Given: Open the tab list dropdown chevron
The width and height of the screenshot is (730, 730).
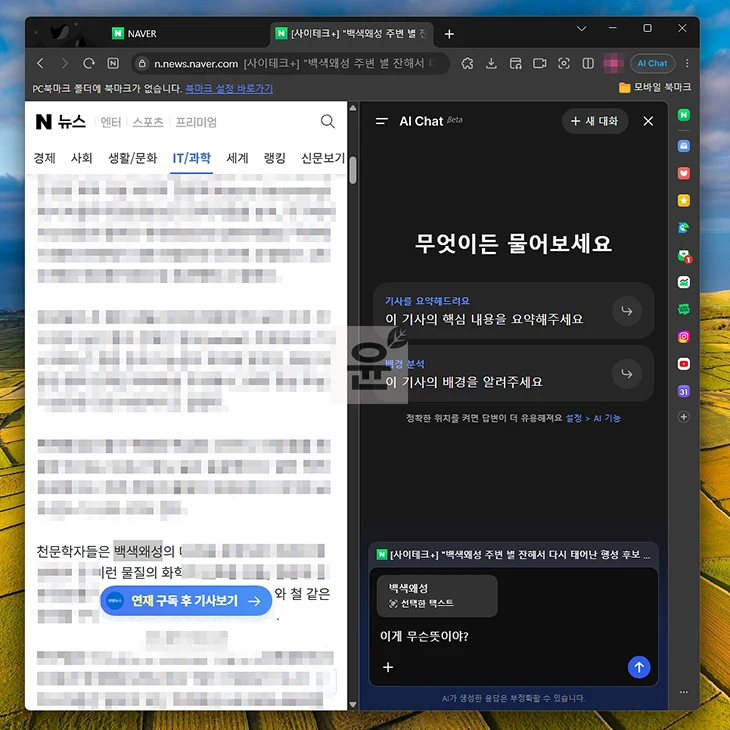Looking at the screenshot, I should 581,28.
